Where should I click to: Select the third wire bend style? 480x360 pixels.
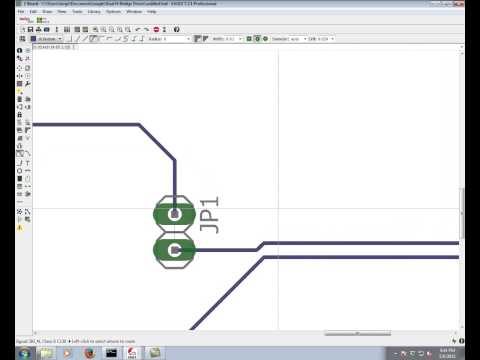click(x=86, y=39)
